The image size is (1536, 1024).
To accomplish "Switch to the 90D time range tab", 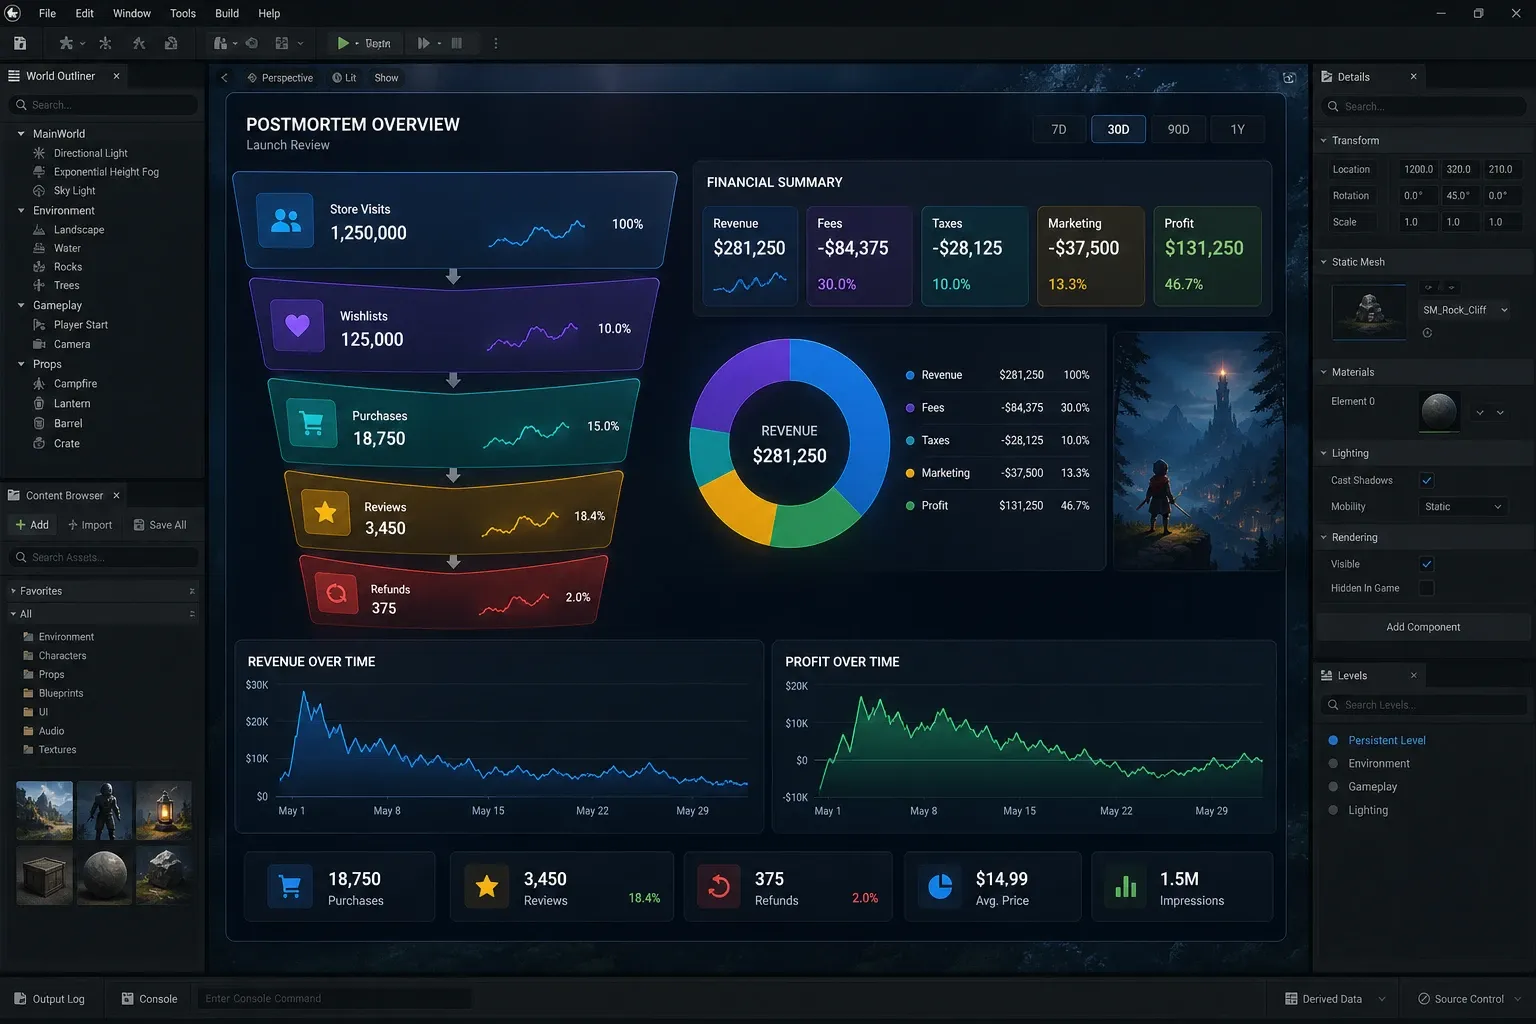I will point(1179,130).
